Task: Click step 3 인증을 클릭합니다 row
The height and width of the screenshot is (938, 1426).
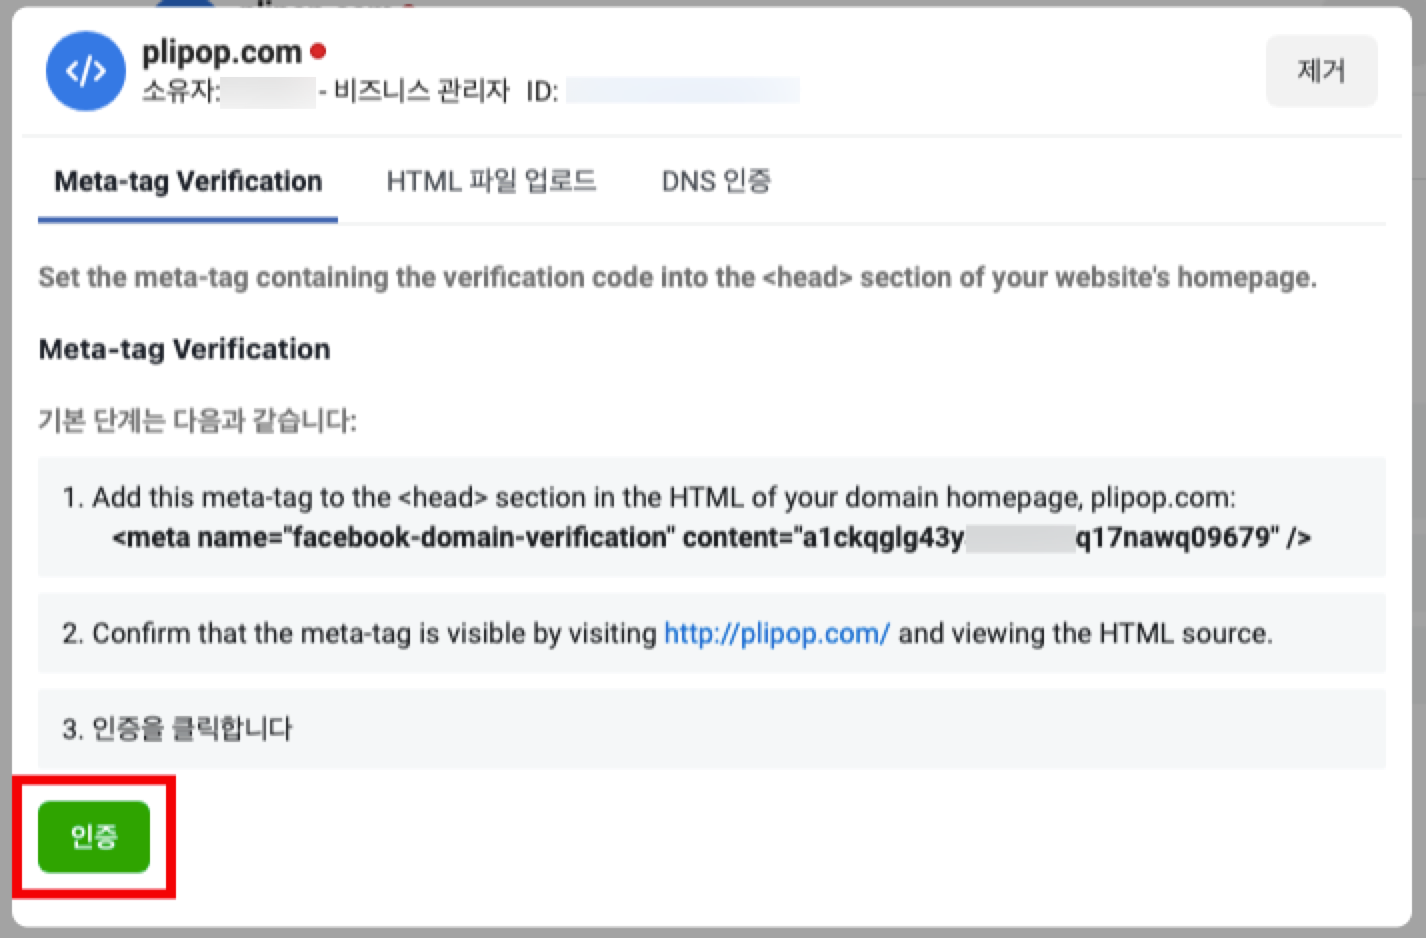Action: 177,728
